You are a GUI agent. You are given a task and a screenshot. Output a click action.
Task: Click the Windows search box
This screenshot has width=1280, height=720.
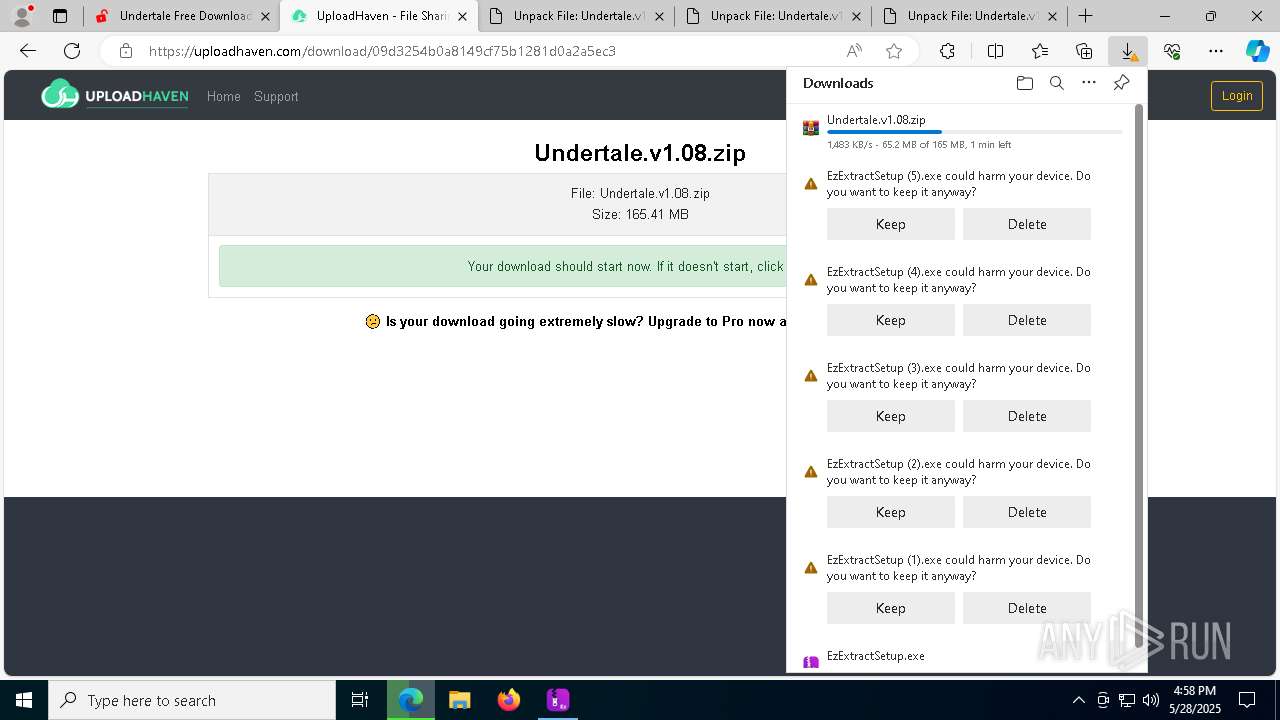pyautogui.click(x=192, y=700)
